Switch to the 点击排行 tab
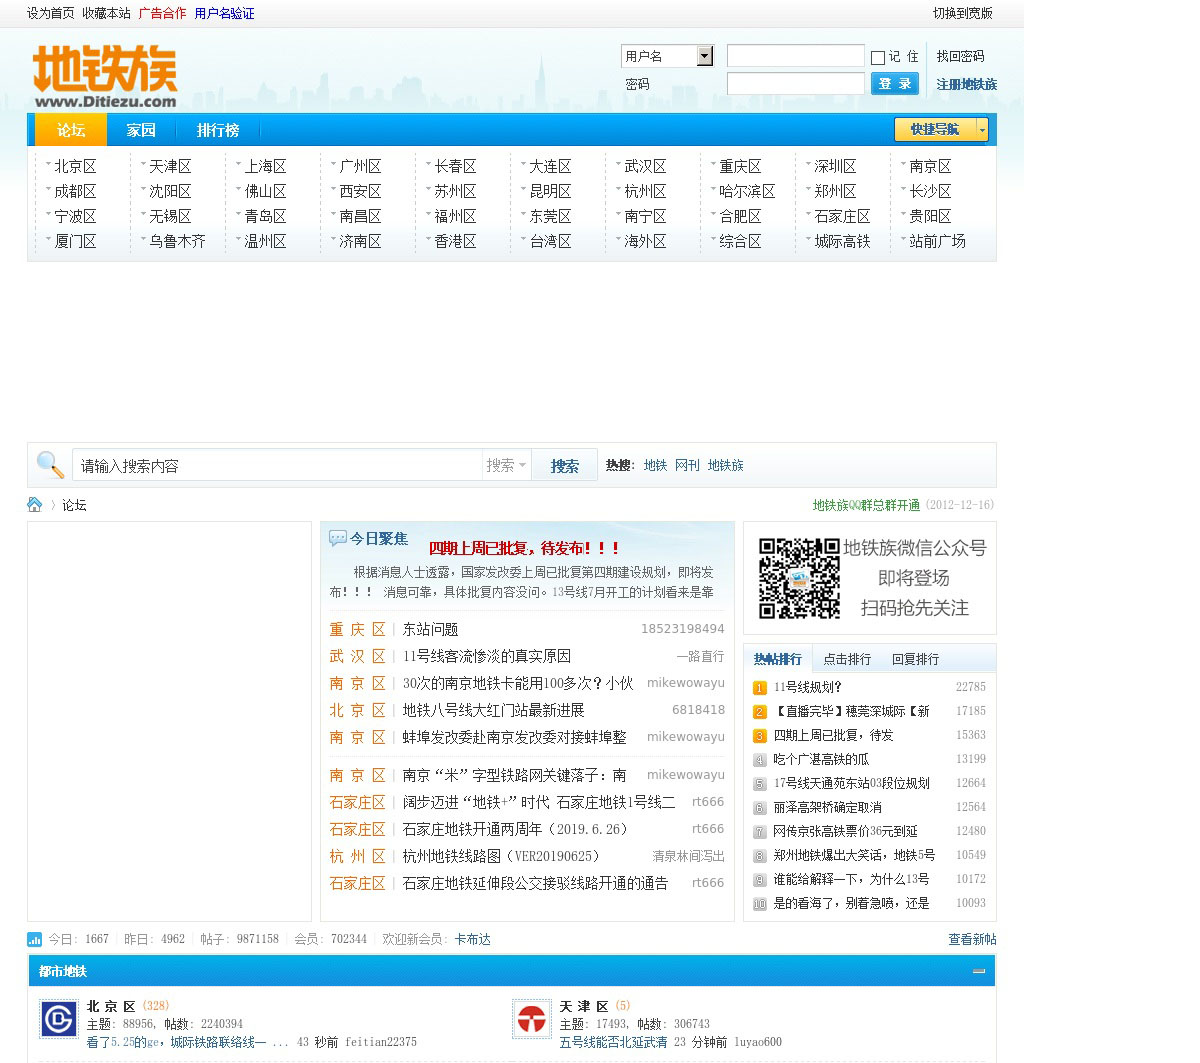 (847, 659)
